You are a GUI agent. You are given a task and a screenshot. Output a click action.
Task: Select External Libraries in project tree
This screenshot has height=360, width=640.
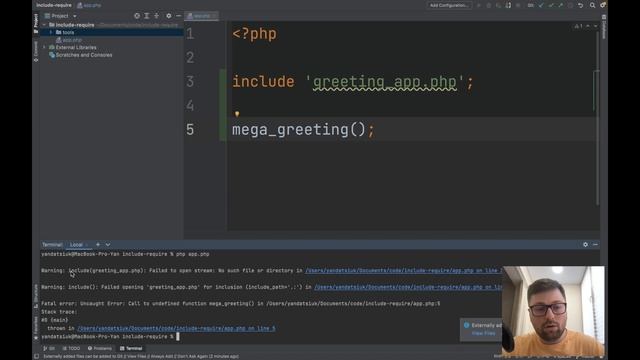[76, 47]
